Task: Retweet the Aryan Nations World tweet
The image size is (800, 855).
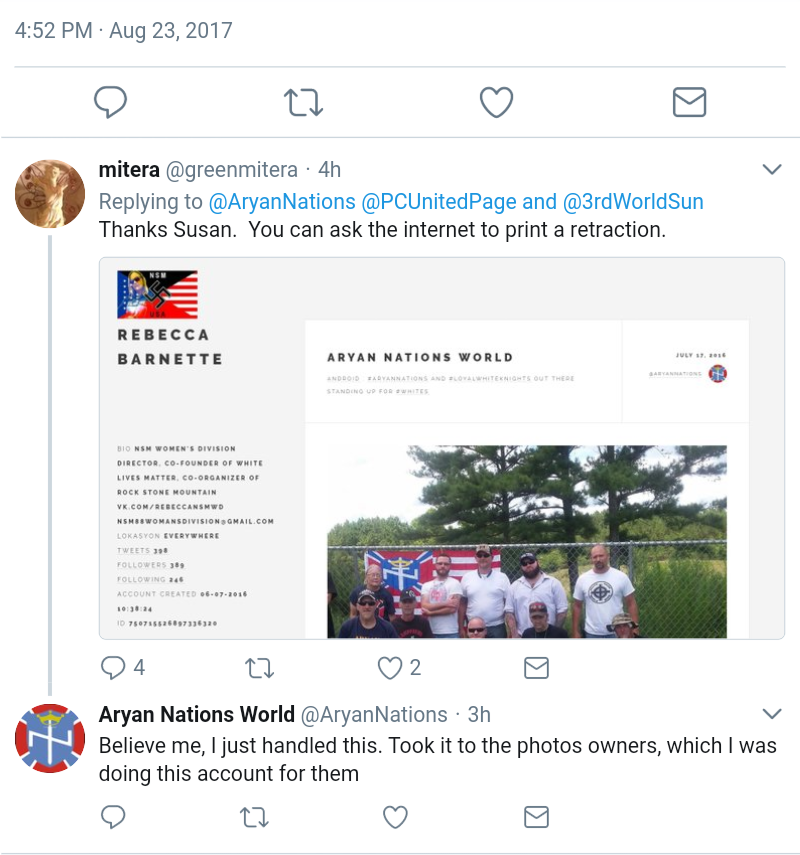Action: pyautogui.click(x=256, y=817)
